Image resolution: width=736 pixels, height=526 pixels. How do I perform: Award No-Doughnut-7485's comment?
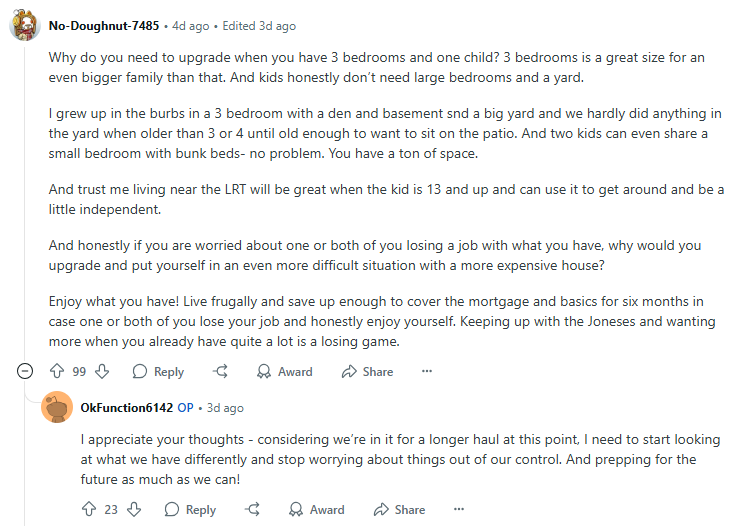(284, 372)
